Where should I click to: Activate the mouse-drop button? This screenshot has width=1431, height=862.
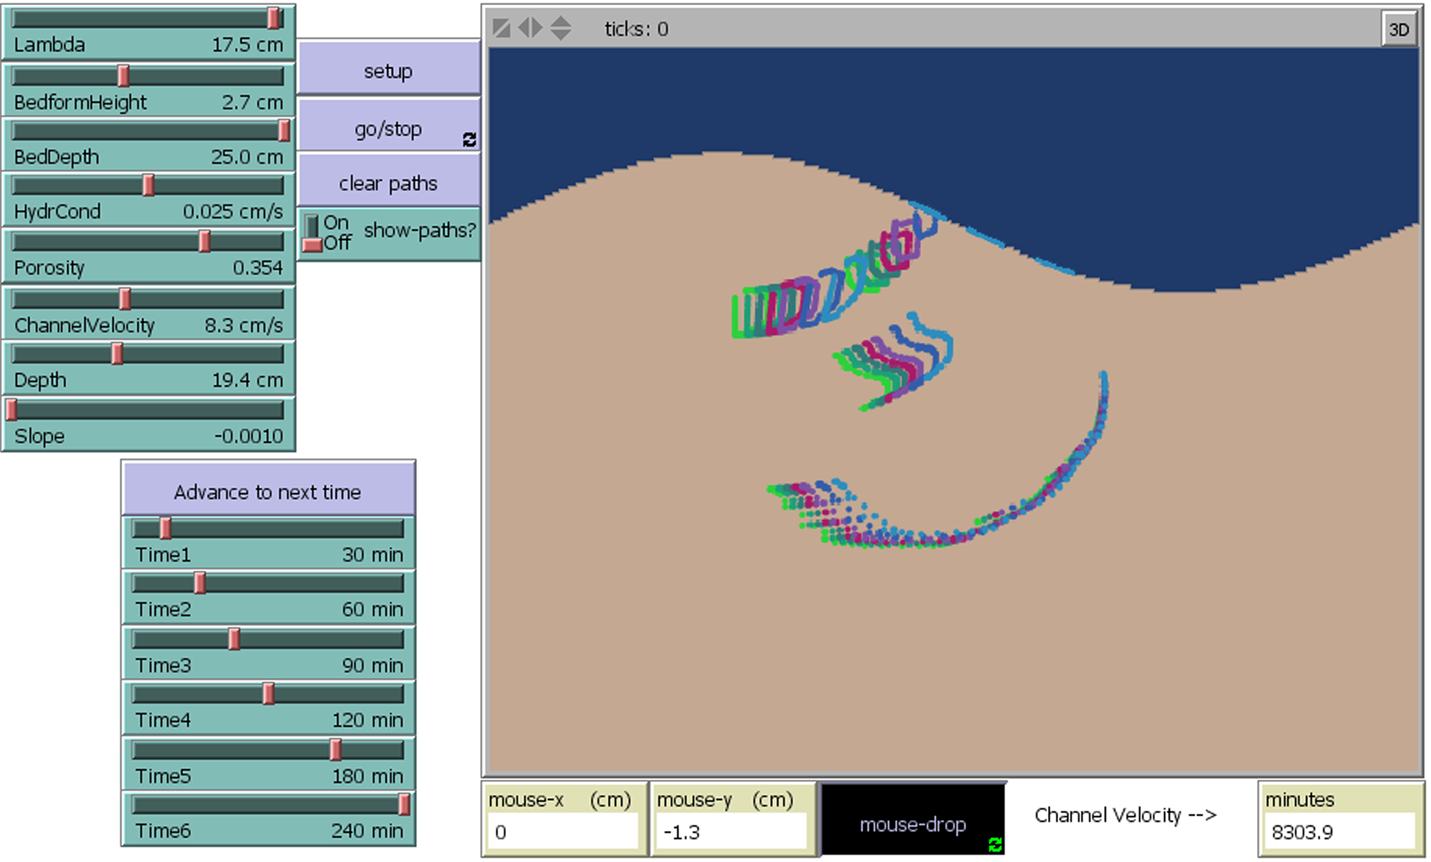(912, 820)
